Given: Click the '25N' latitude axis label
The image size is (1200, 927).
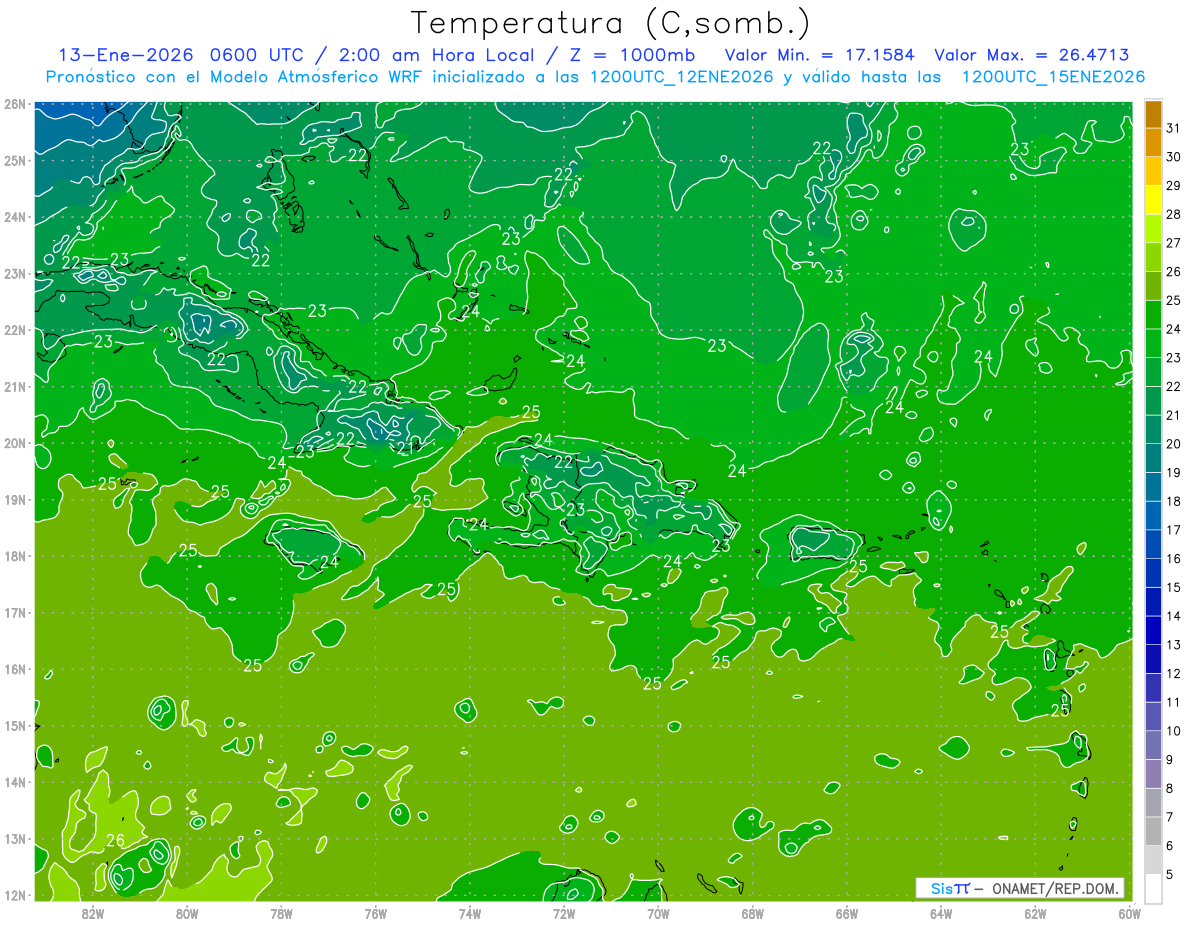Looking at the screenshot, I should (x=14, y=160).
